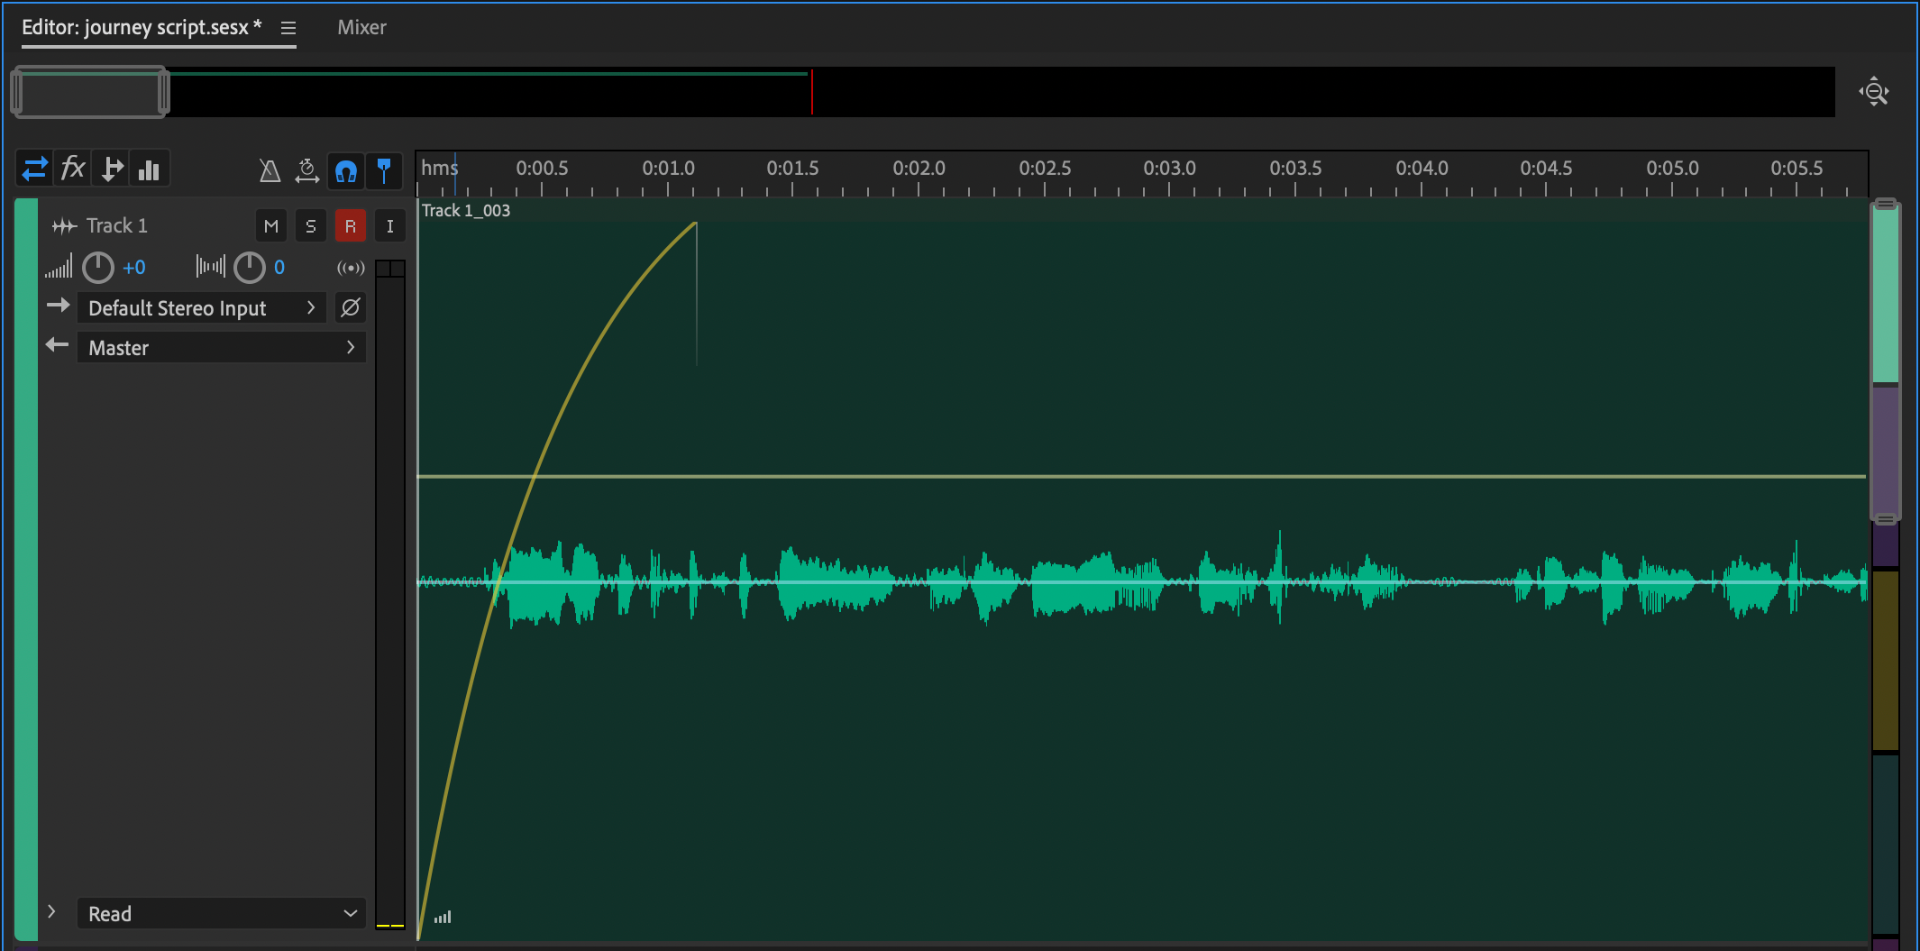This screenshot has width=1920, height=951.
Task: Toggle global clip stretching
Action: (x=307, y=171)
